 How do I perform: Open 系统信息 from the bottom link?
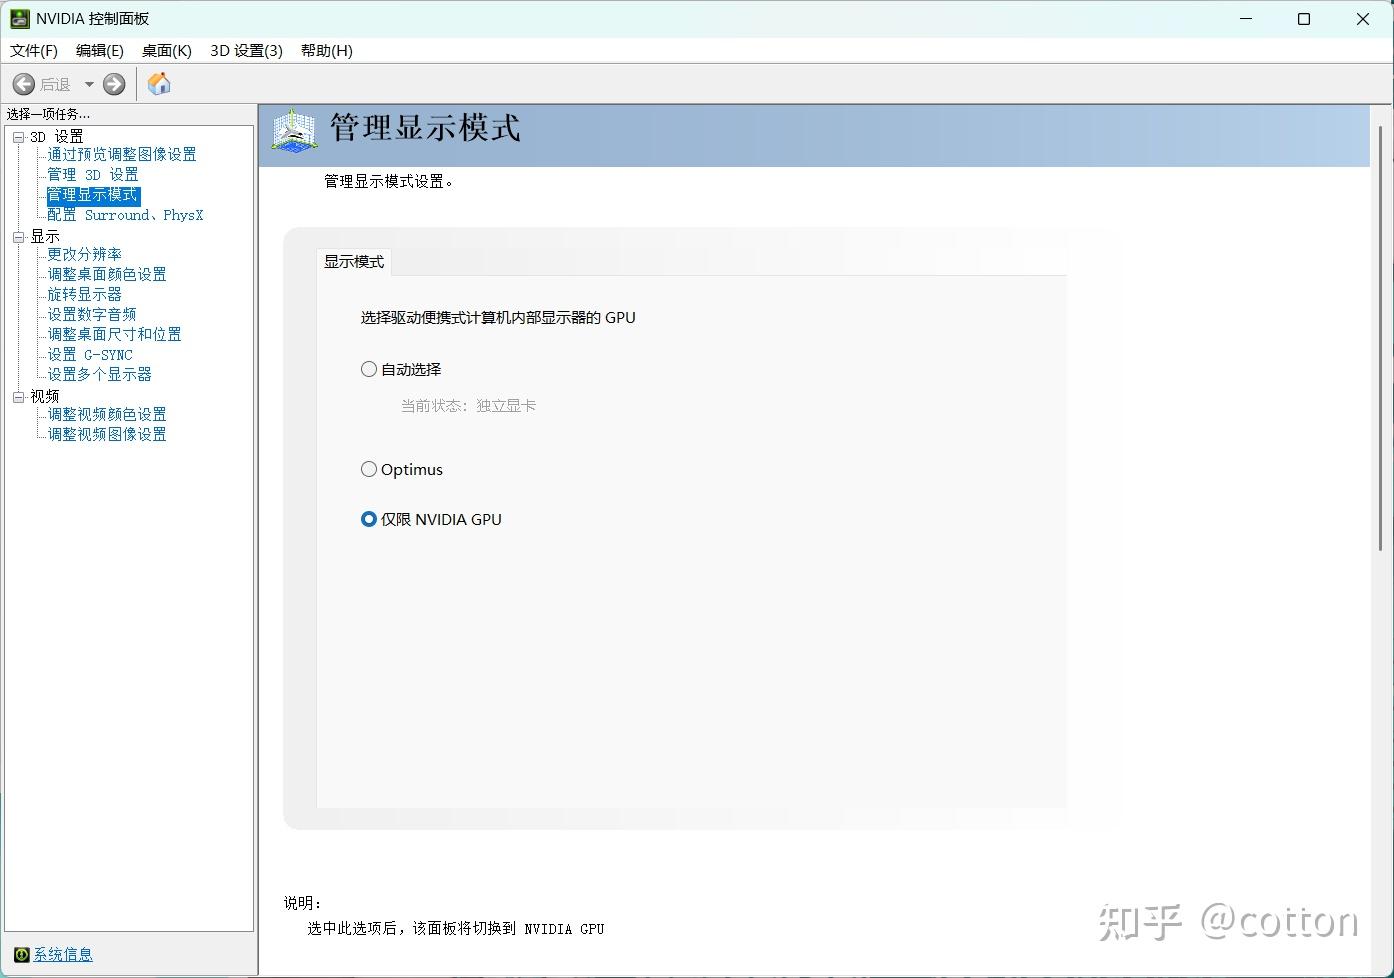62,954
